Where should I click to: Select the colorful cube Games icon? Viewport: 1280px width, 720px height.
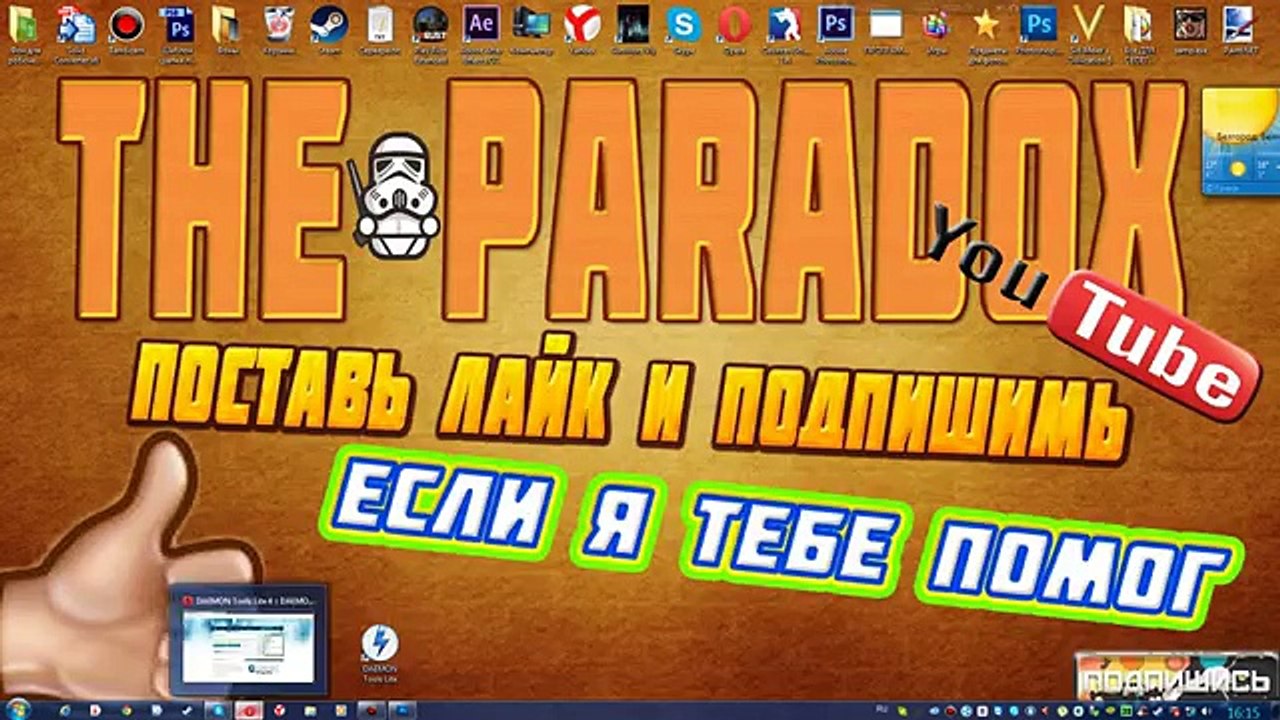pos(936,28)
